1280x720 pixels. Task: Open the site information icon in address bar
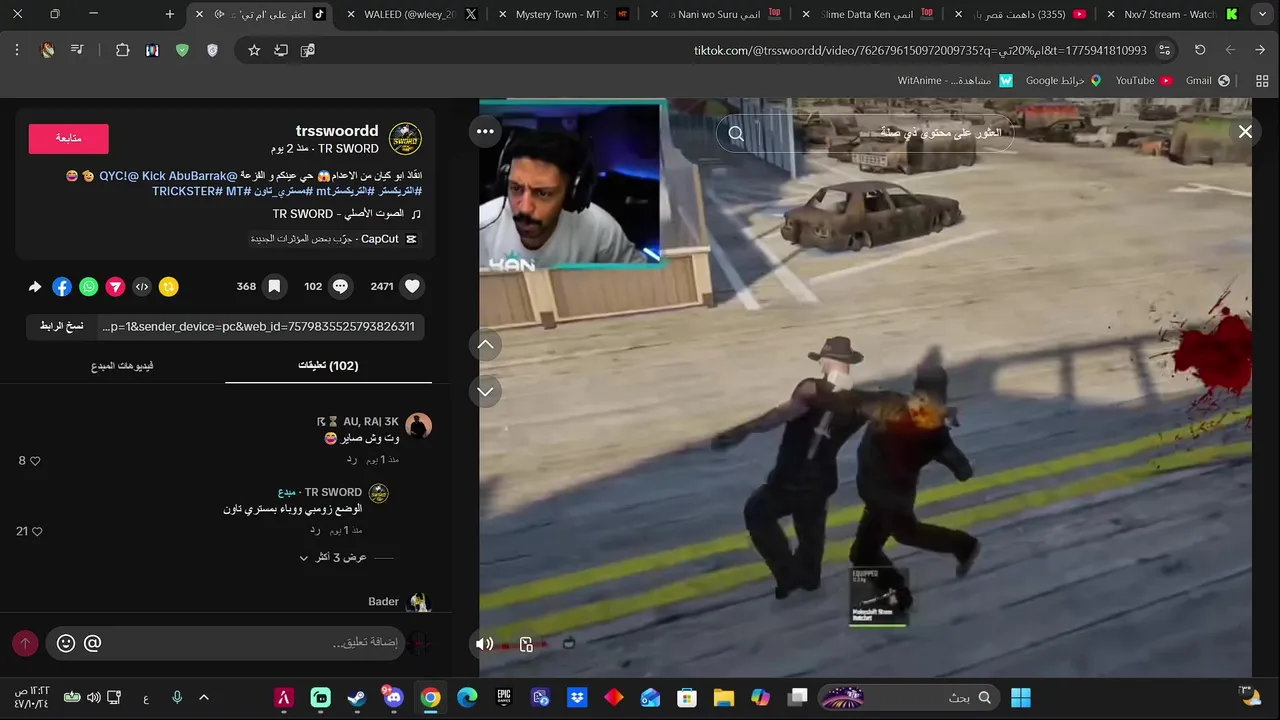1165,50
